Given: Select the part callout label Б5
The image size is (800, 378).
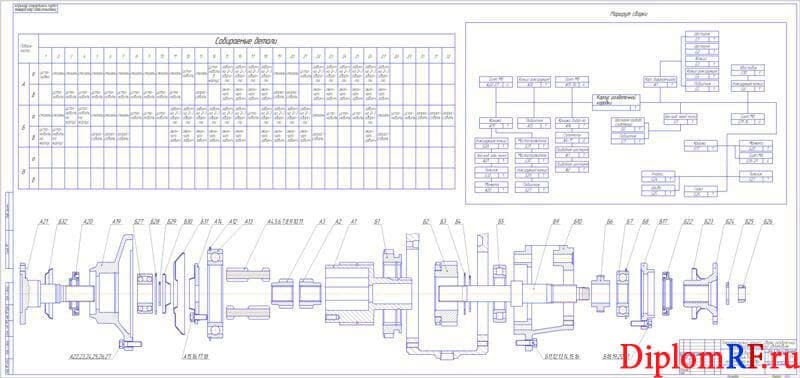Looking at the screenshot, I should tap(501, 222).
